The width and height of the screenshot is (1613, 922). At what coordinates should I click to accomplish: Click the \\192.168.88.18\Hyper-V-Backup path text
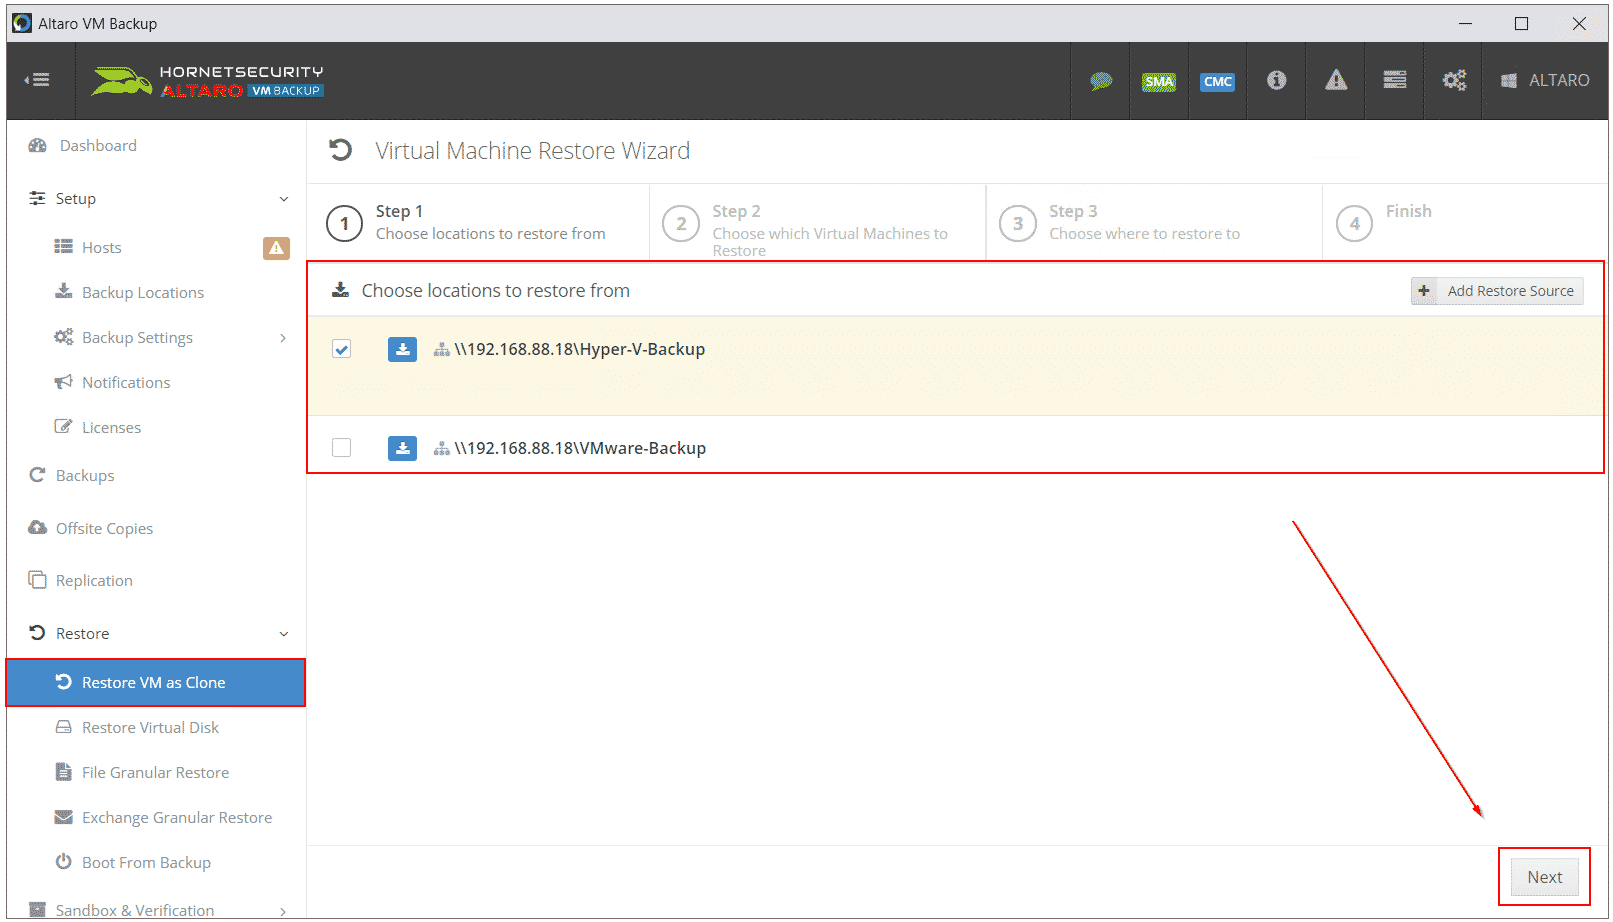click(580, 349)
